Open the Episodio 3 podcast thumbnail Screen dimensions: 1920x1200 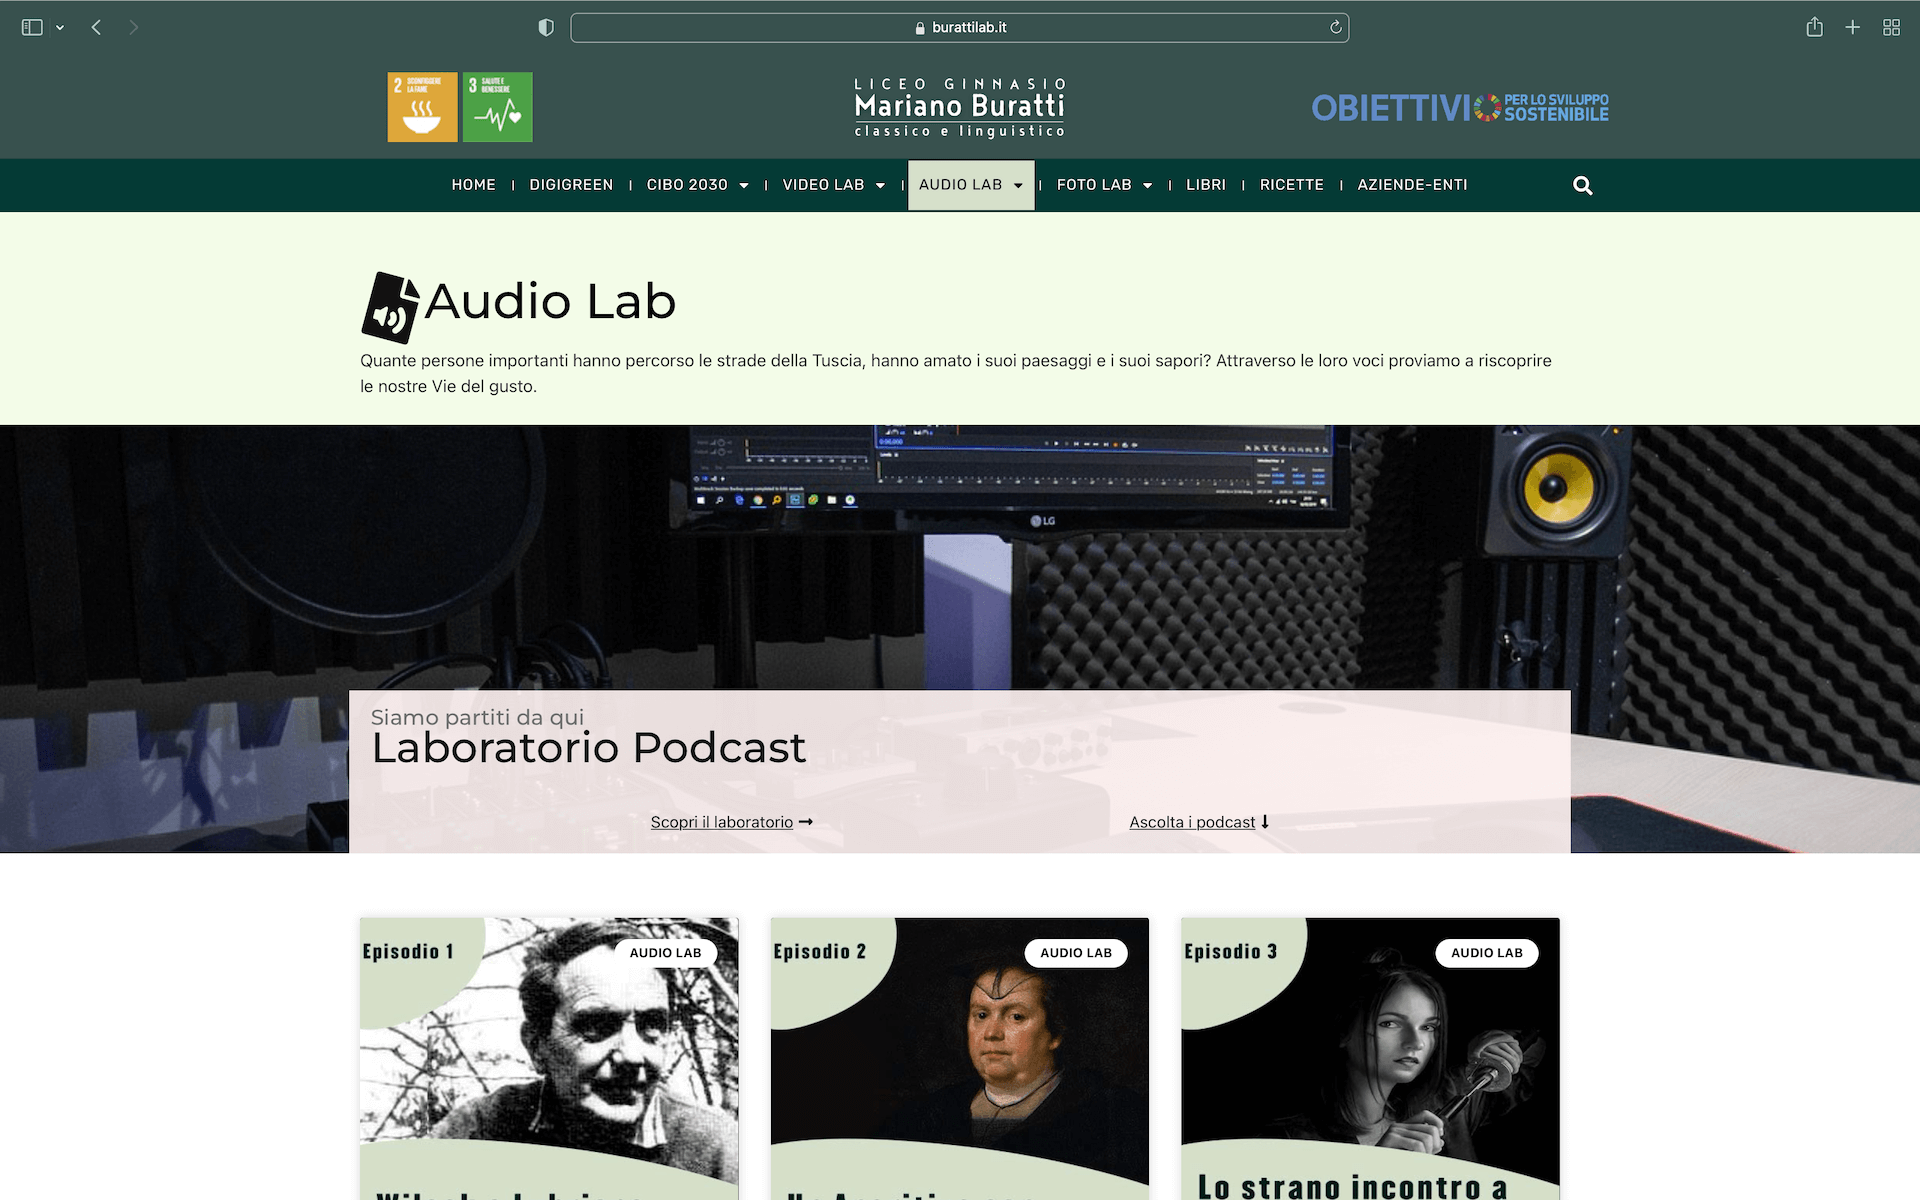coord(1370,1058)
